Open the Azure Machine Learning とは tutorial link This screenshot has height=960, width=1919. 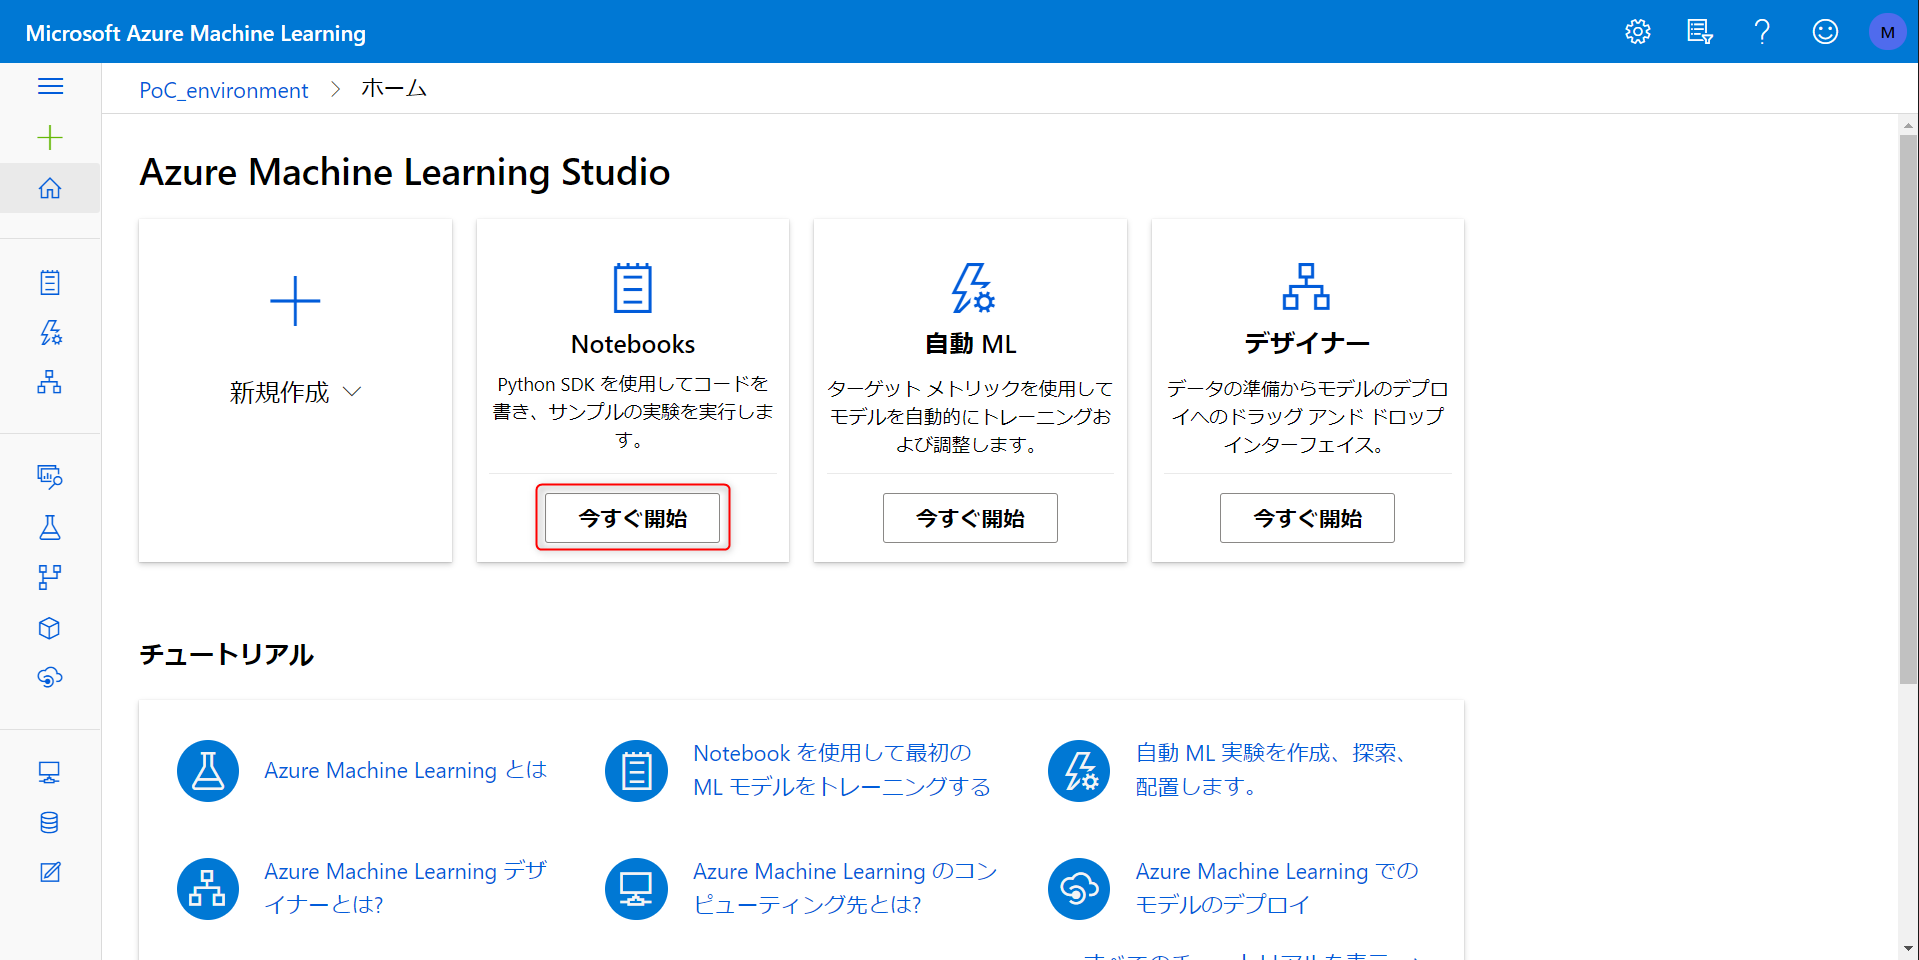tap(406, 770)
